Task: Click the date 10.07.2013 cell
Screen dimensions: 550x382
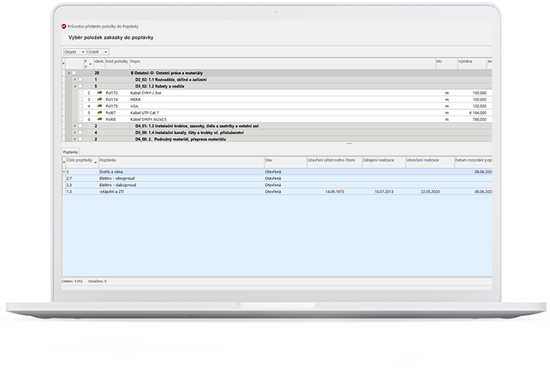Action: coord(384,192)
